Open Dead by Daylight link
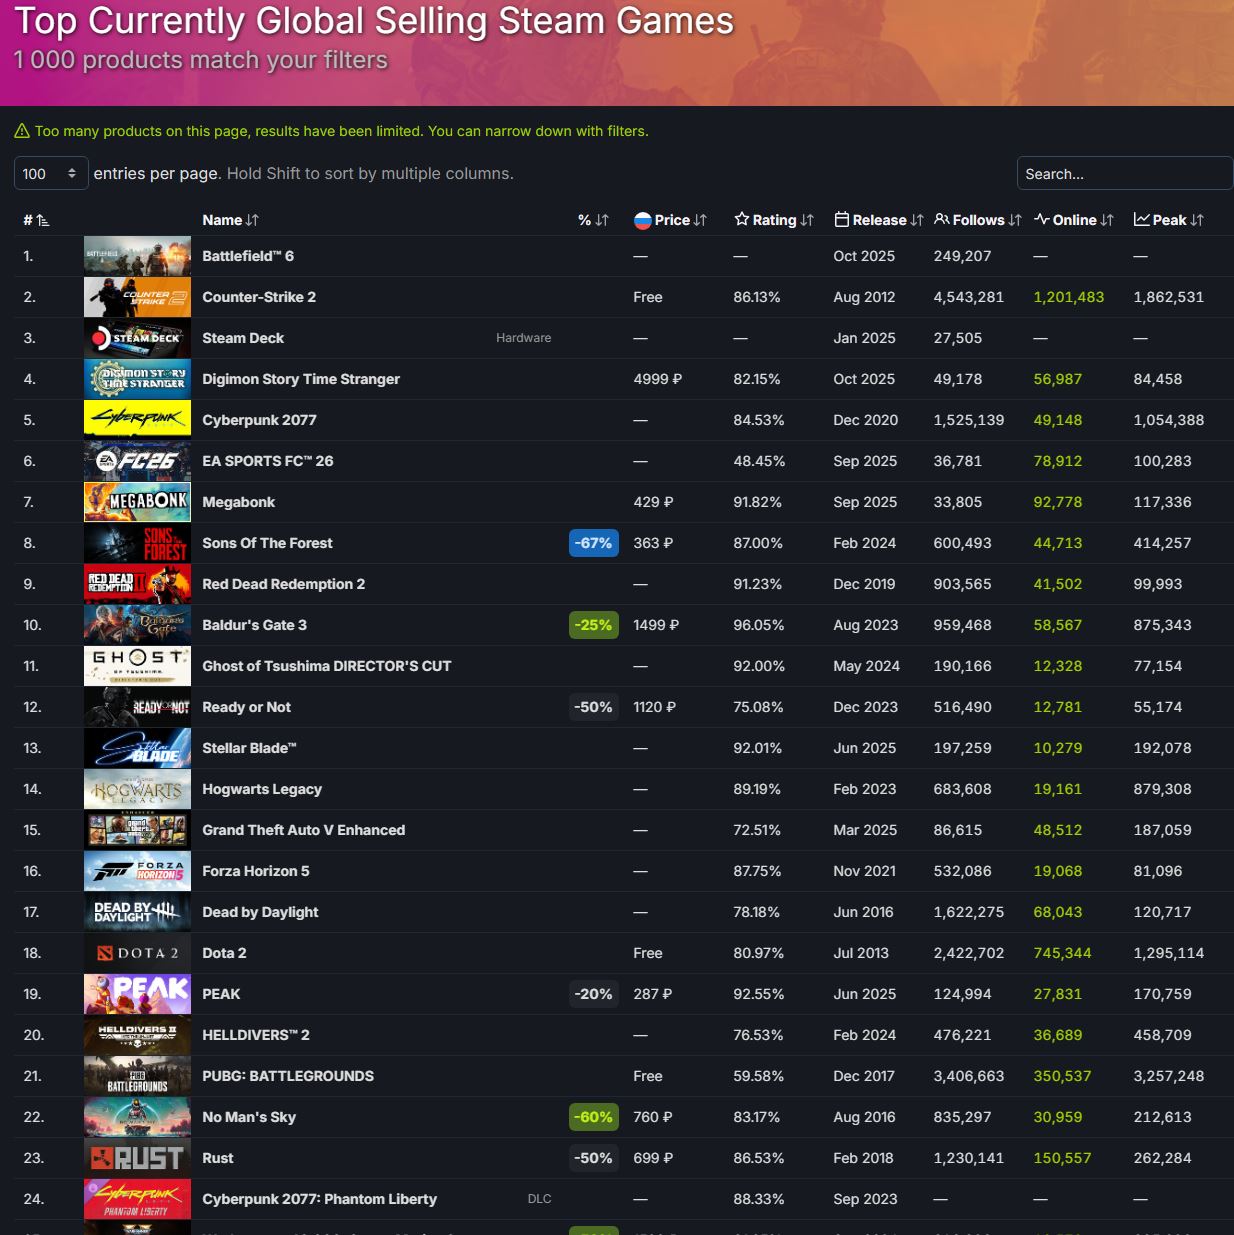 pyautogui.click(x=260, y=912)
